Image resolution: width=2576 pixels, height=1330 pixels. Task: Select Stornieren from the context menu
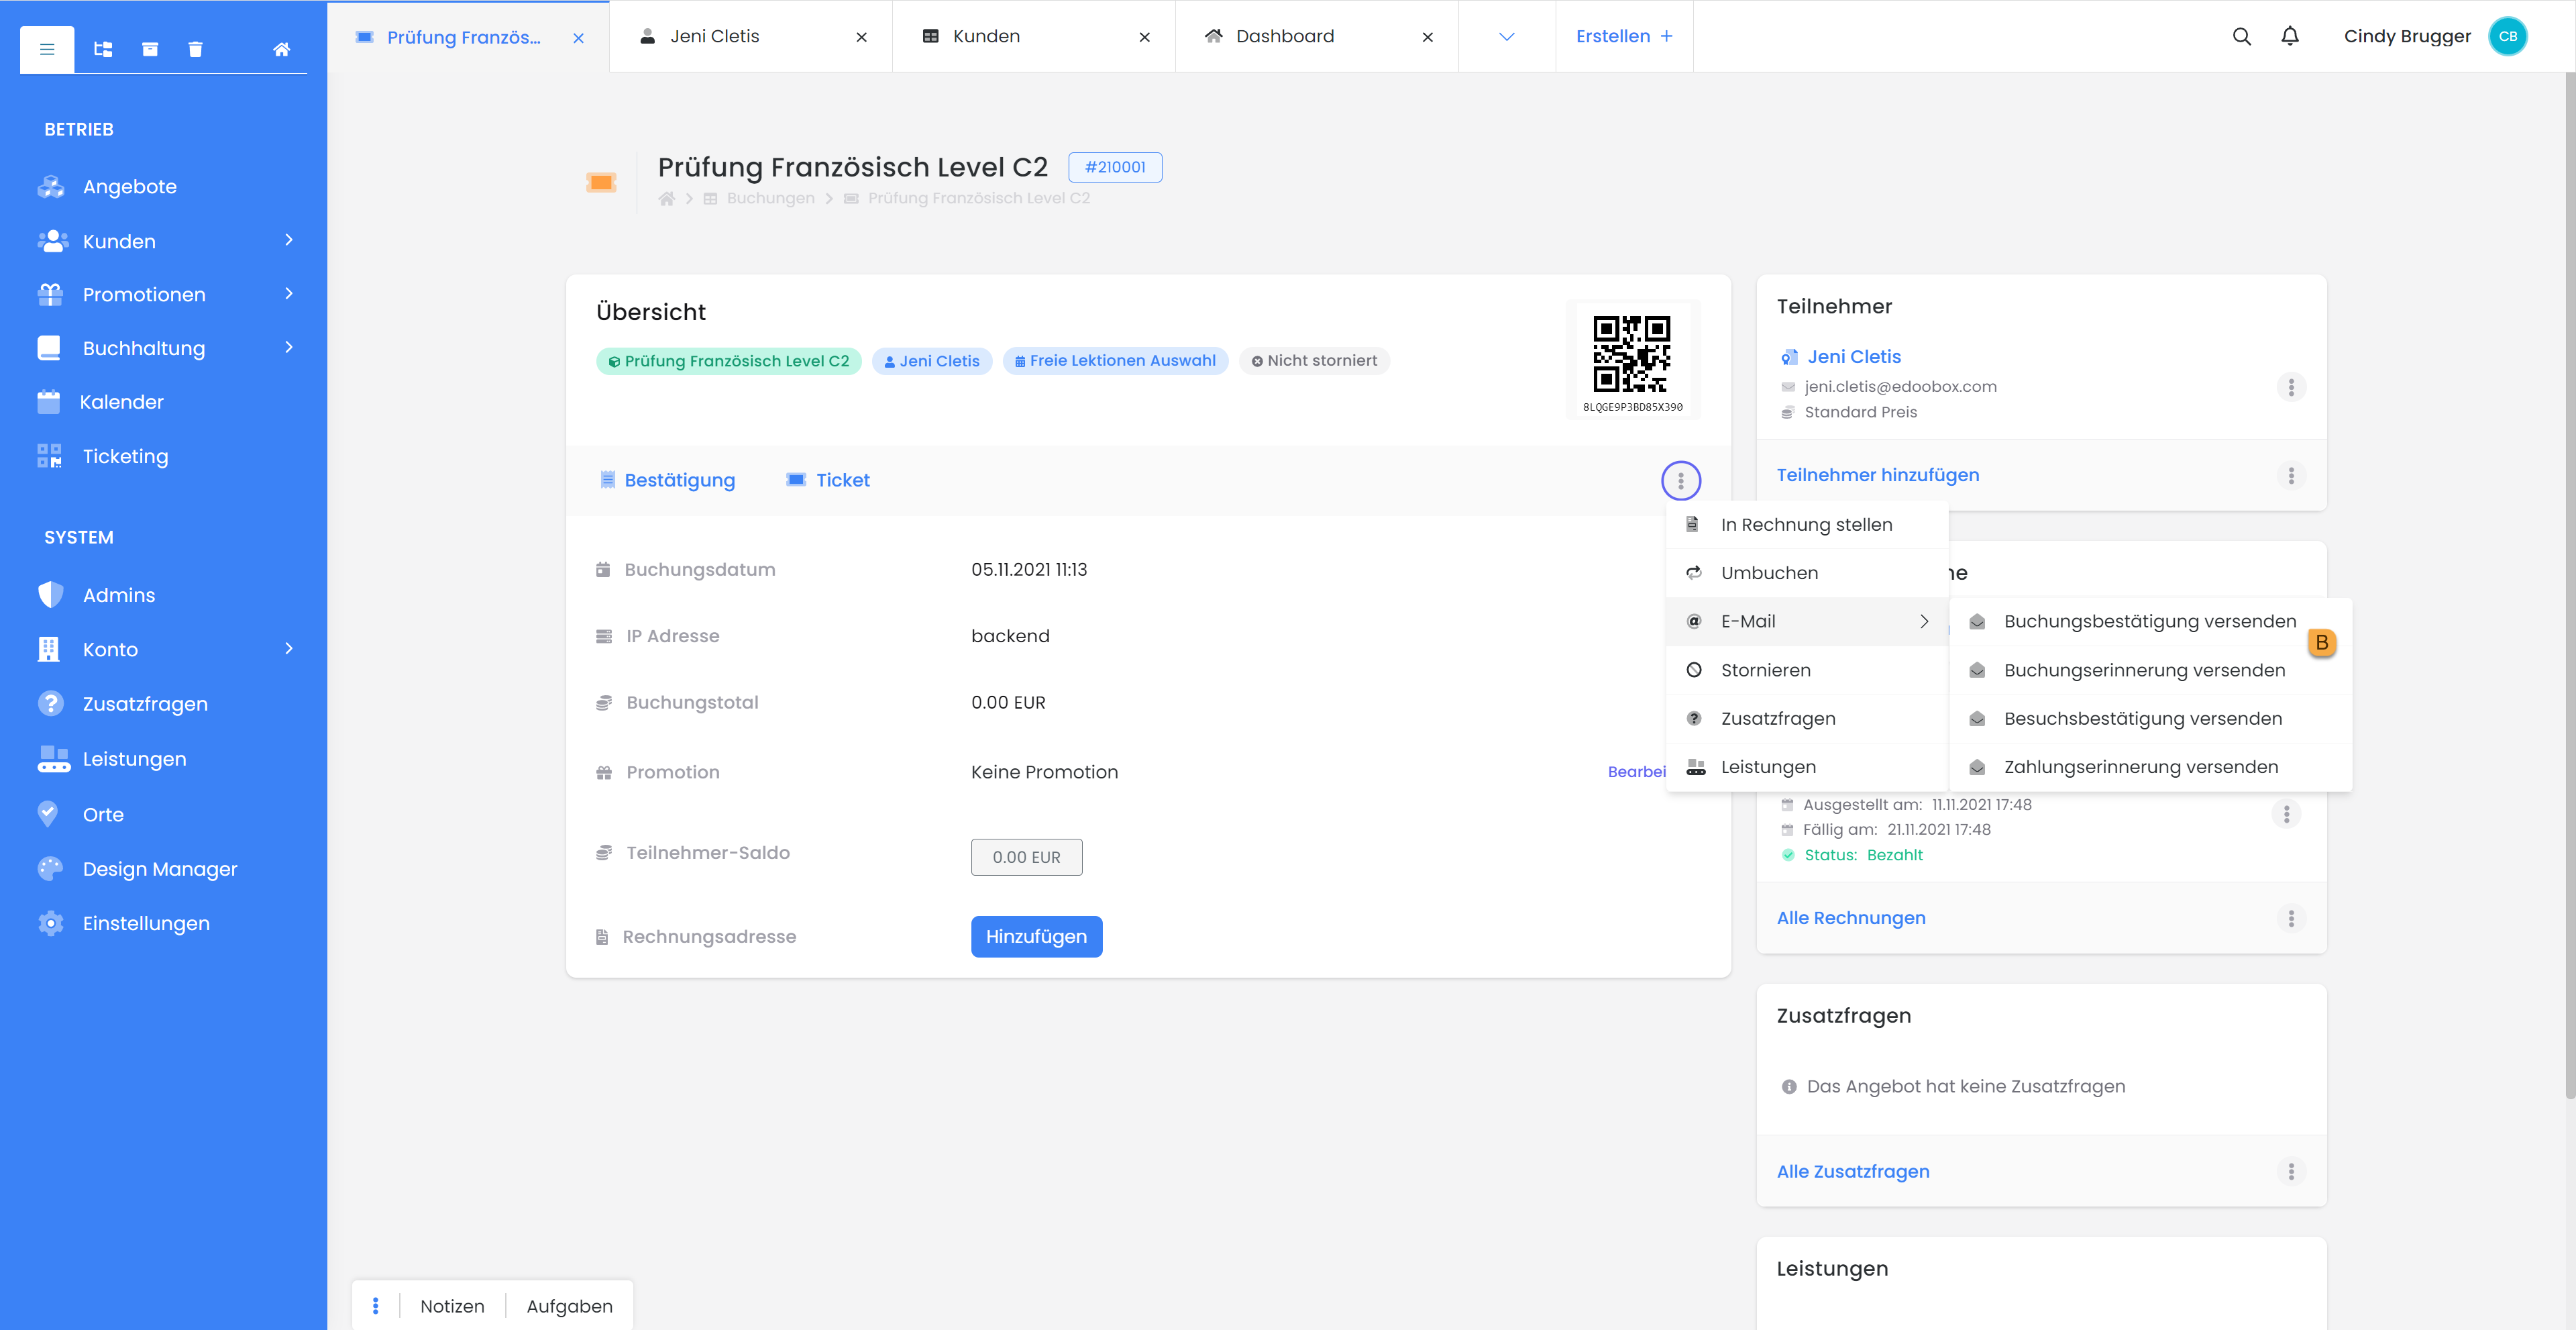pos(1765,670)
